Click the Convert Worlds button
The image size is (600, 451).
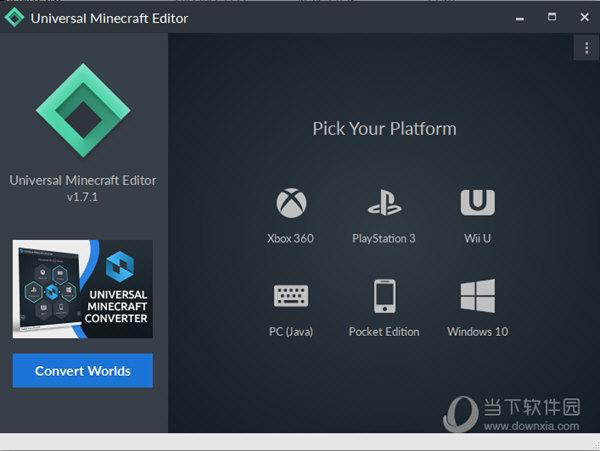point(83,371)
